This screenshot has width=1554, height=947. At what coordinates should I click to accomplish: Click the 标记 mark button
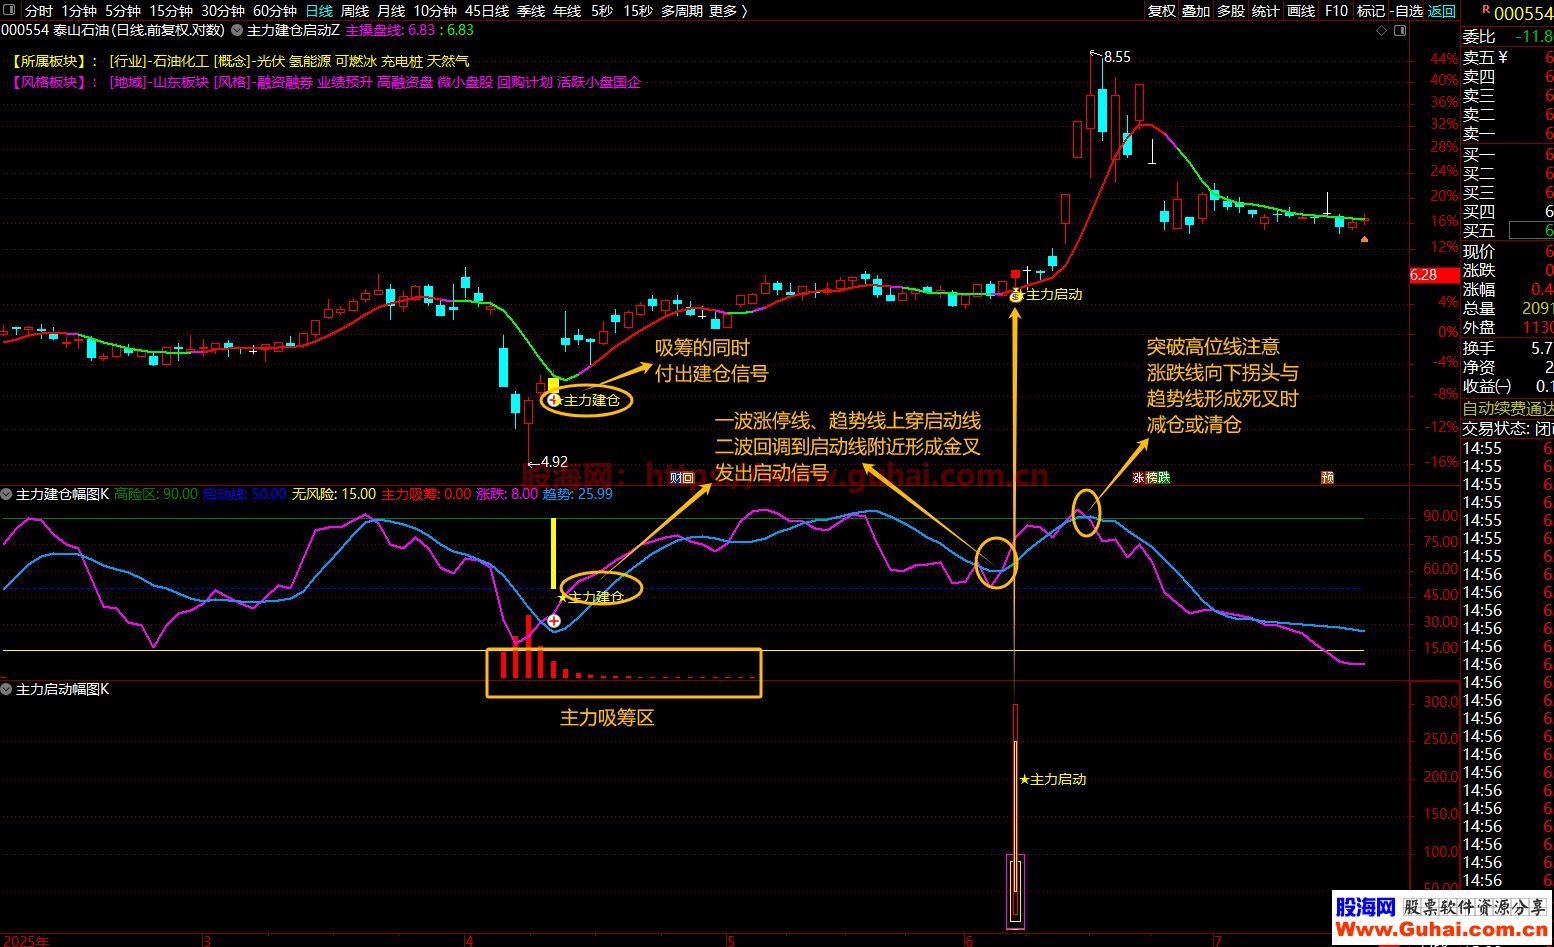(x=1370, y=11)
